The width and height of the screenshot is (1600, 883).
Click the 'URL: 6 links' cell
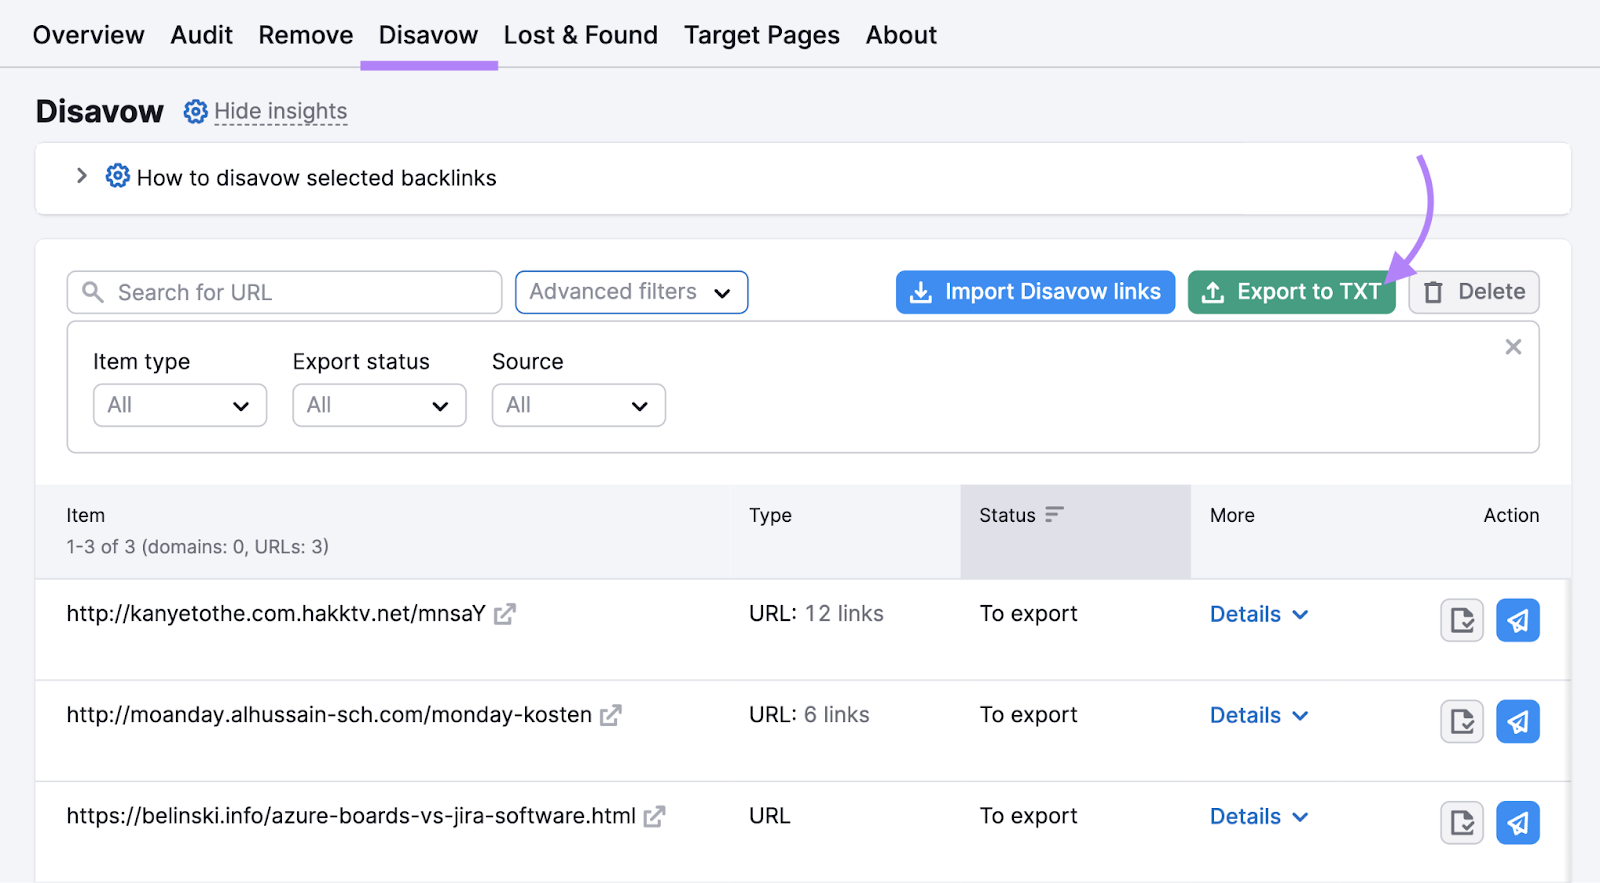point(809,715)
